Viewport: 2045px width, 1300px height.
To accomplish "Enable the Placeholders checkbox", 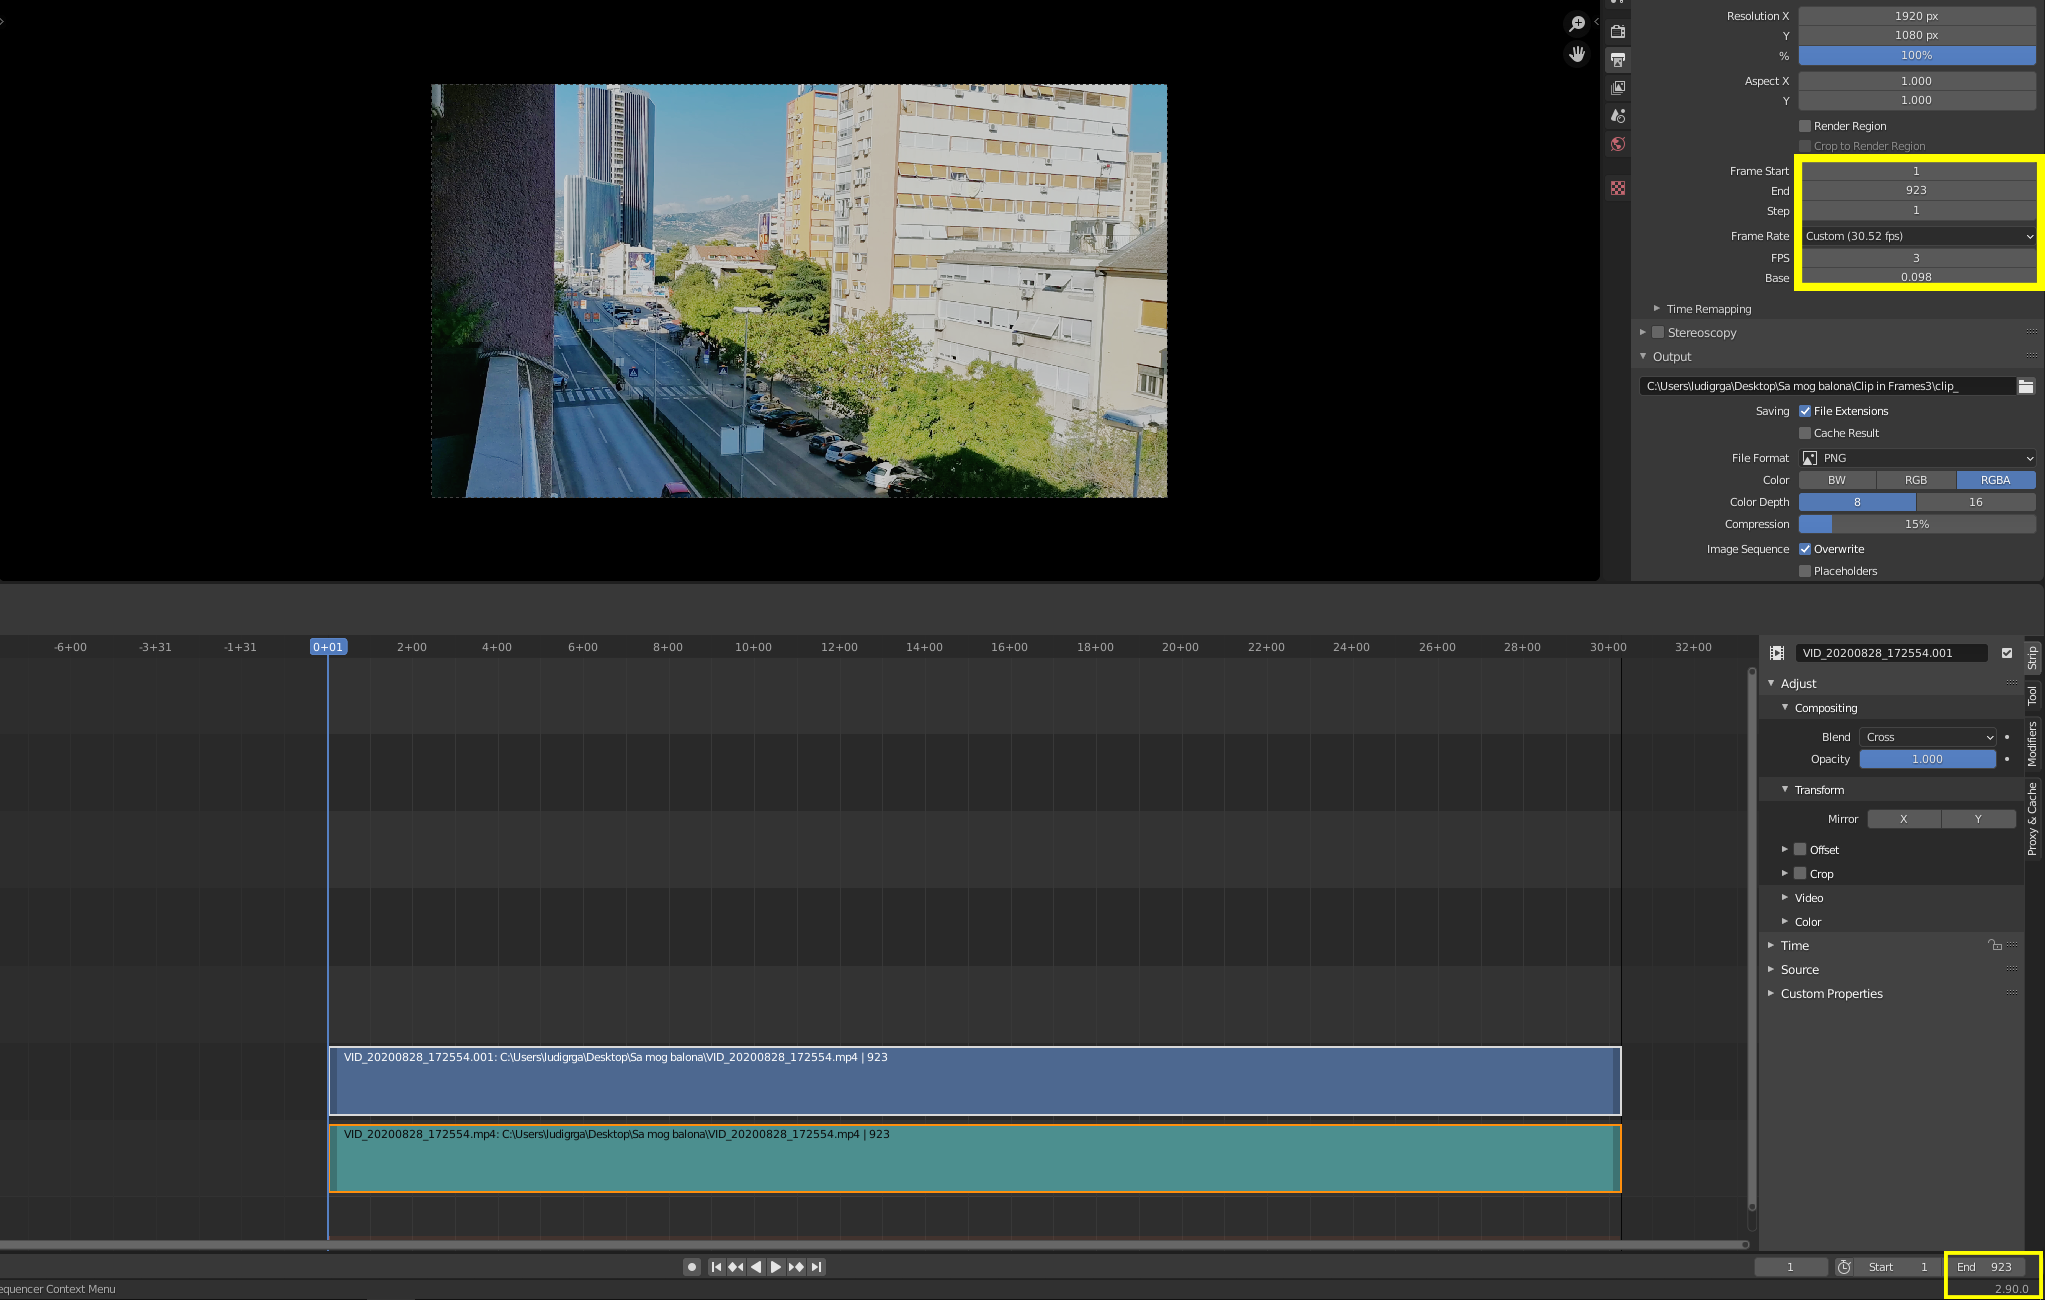I will pos(1805,571).
